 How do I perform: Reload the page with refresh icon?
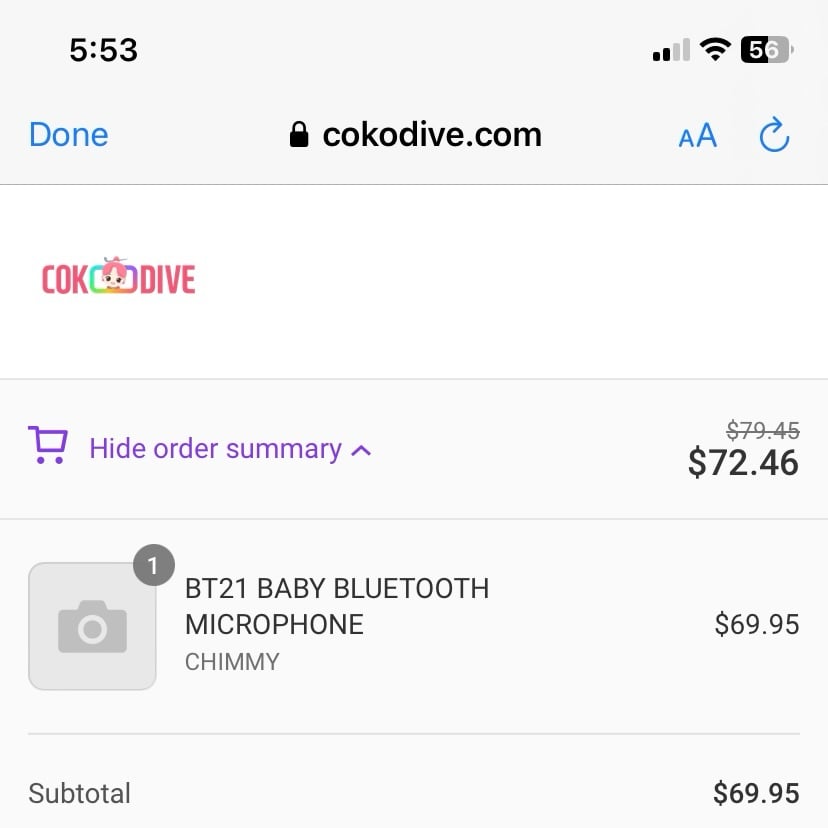[x=774, y=135]
